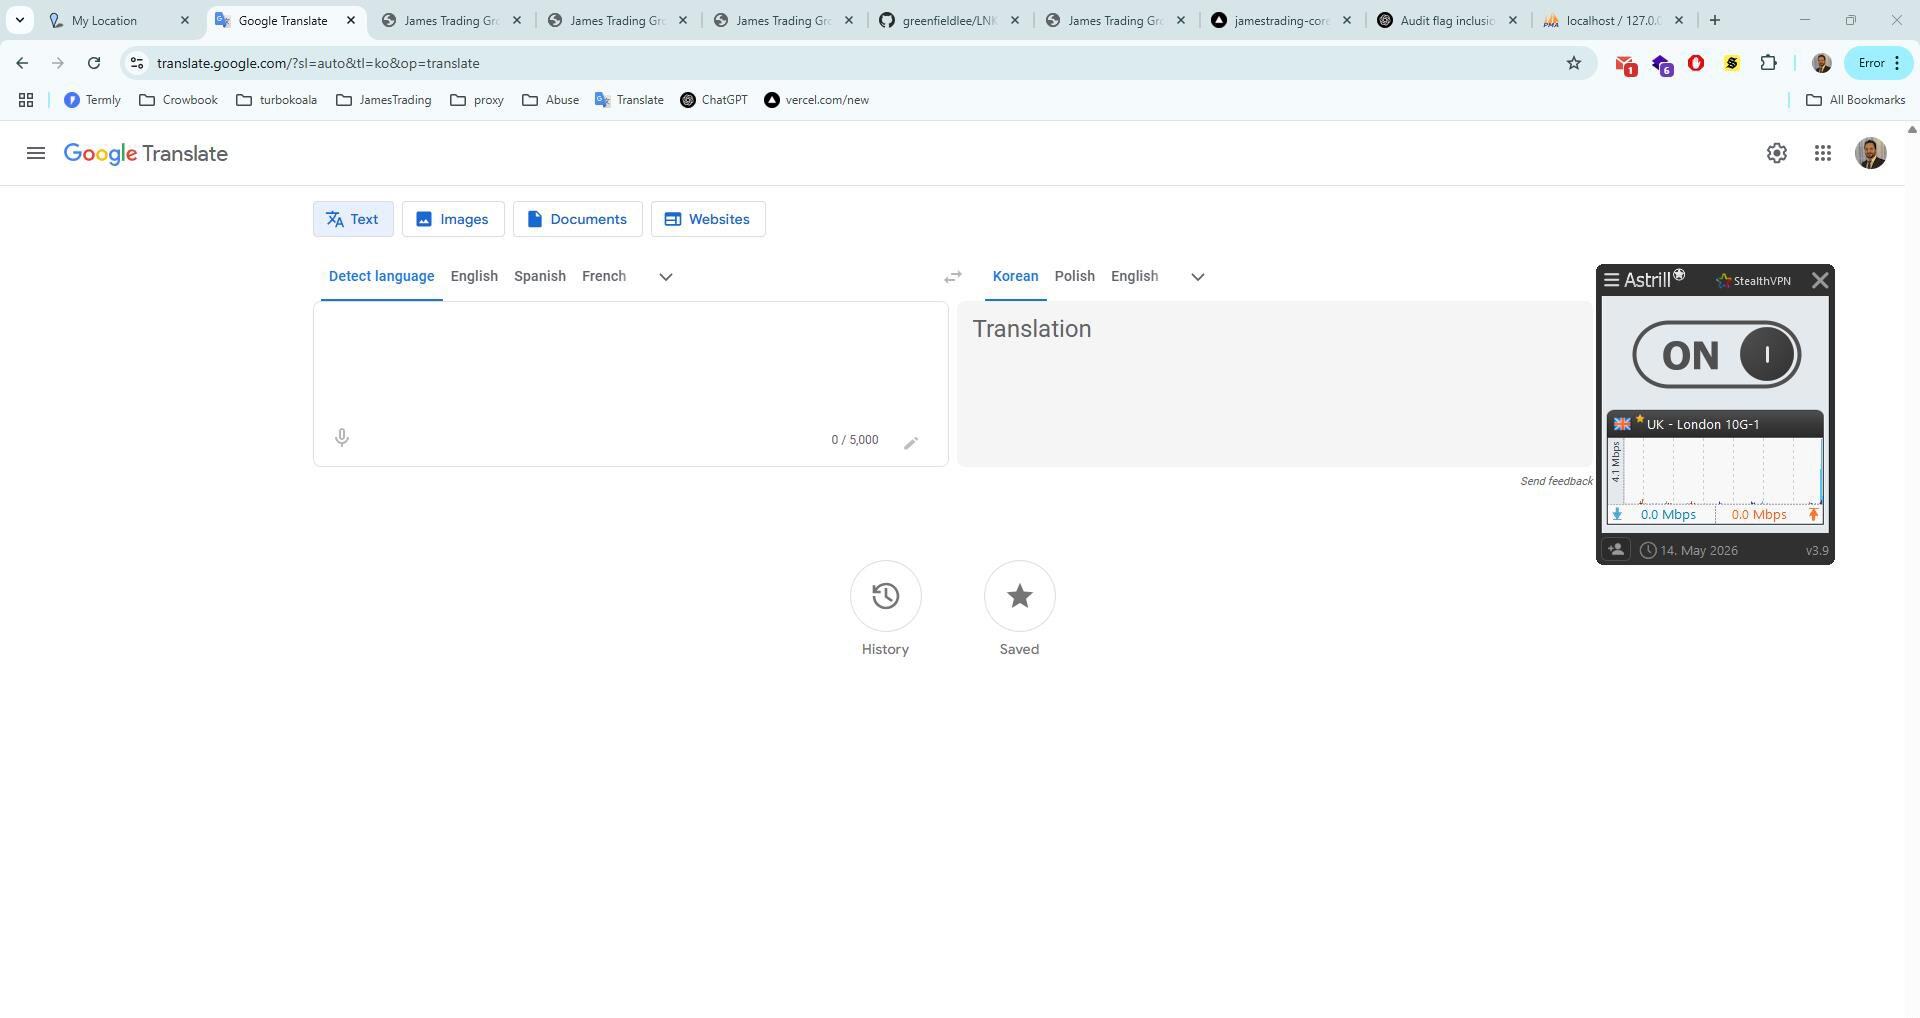Open the Websites translation mode
Image resolution: width=1920 pixels, height=1018 pixels.
pos(707,219)
